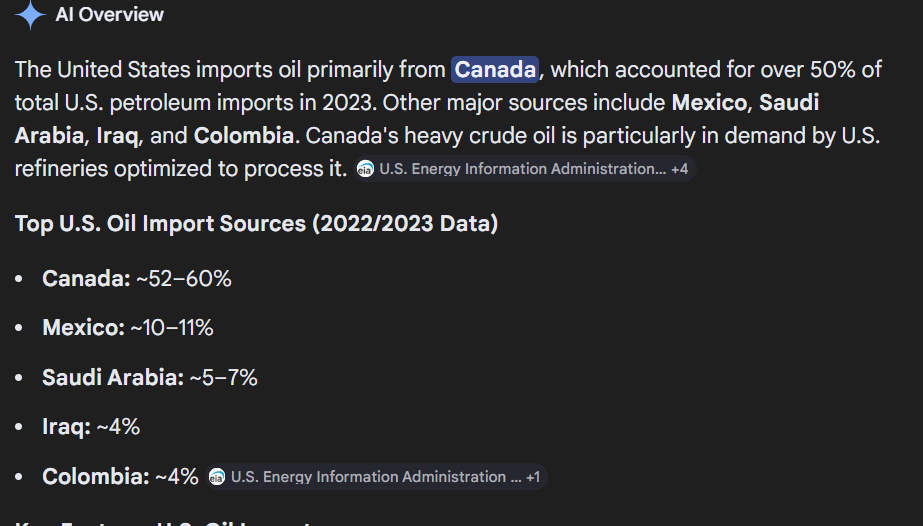Viewport: 923px width, 526px height.
Task: Expand the +1 additional source
Action: (x=533, y=477)
